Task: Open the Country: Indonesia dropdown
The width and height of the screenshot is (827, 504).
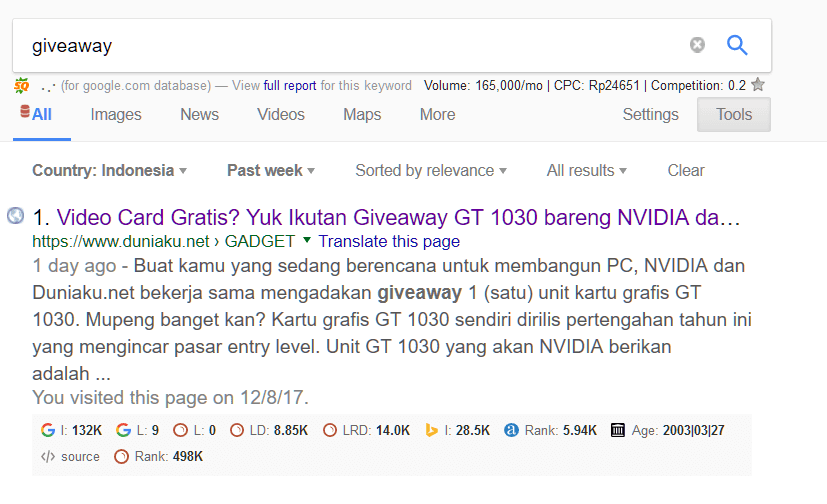Action: click(109, 170)
